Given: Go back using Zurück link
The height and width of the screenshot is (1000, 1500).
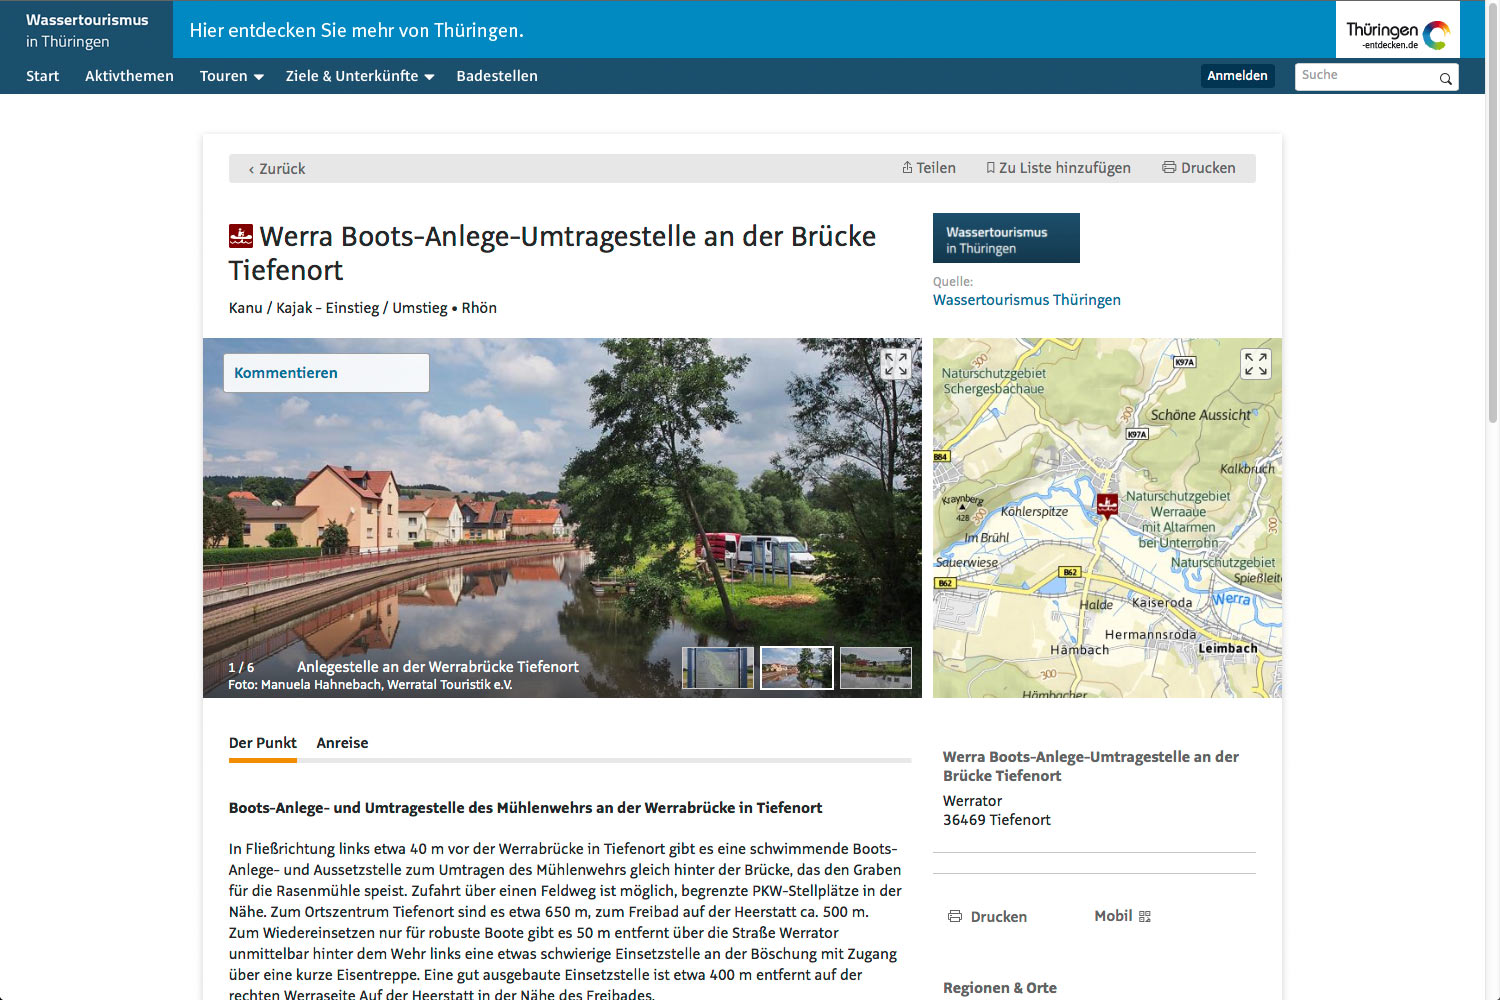Looking at the screenshot, I should tap(277, 169).
